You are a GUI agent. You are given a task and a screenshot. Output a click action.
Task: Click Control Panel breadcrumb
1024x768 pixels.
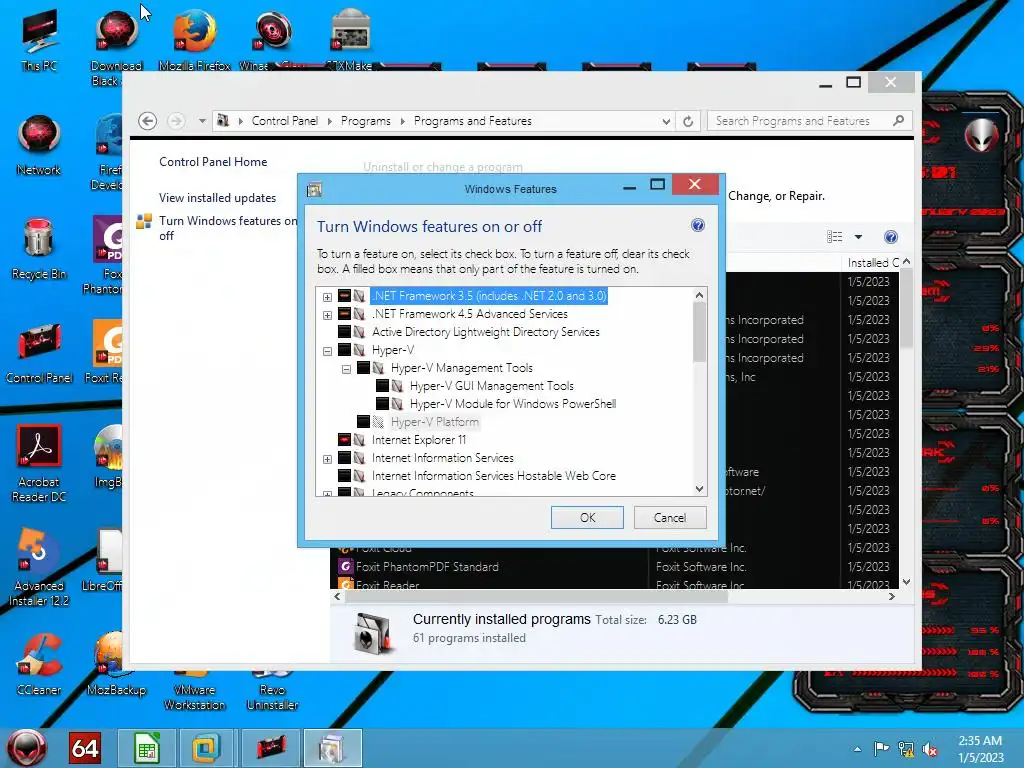[x=285, y=121]
